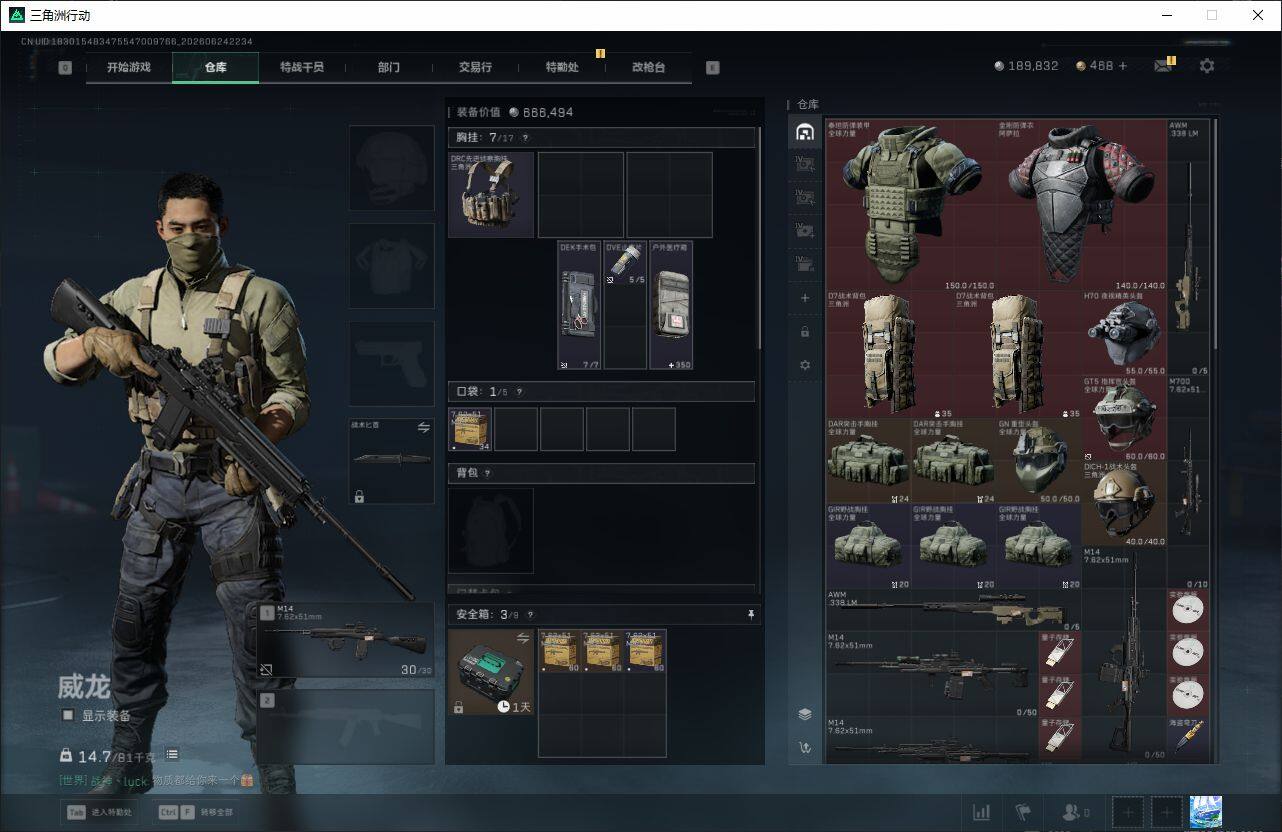The image size is (1282, 832).
Task: Select the GN heavy helmet item
Action: 1039,460
